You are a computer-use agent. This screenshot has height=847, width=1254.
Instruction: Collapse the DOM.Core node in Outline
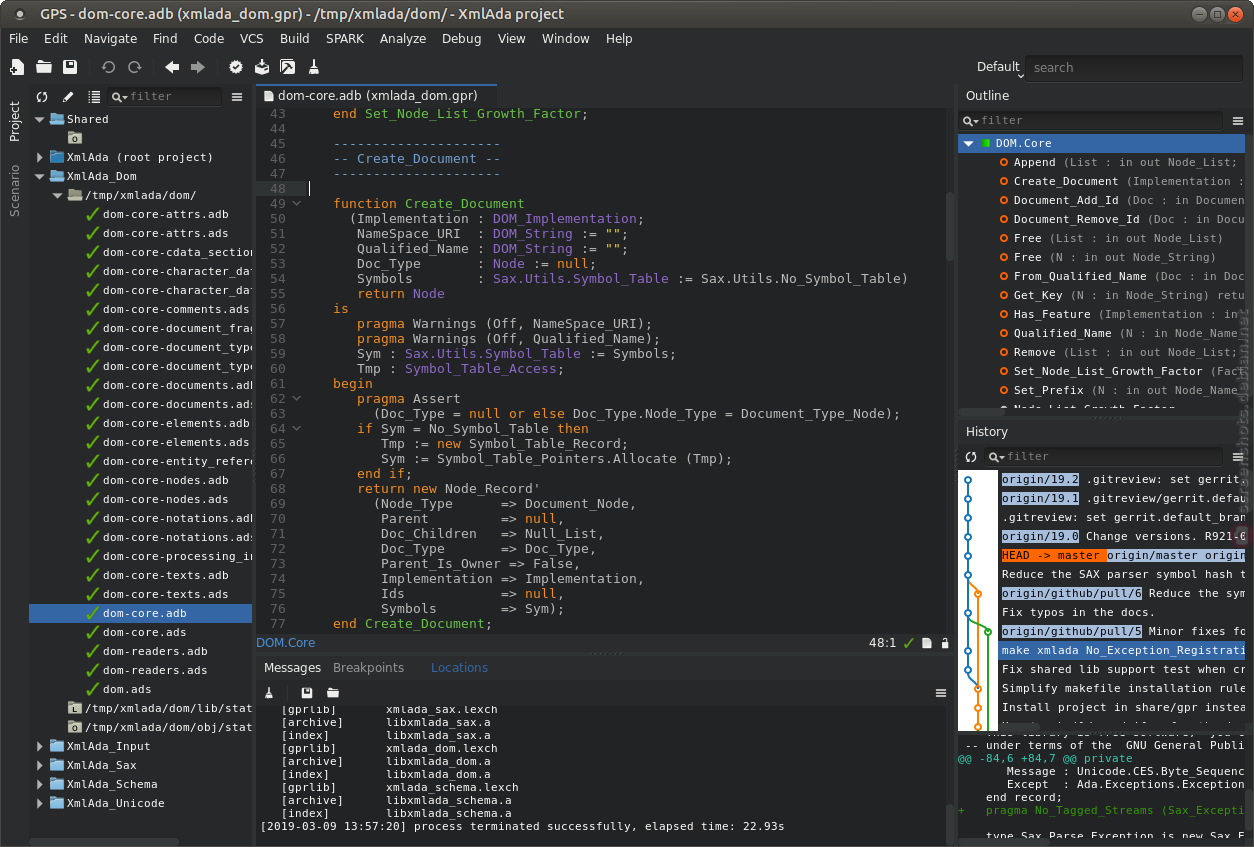click(x=968, y=143)
